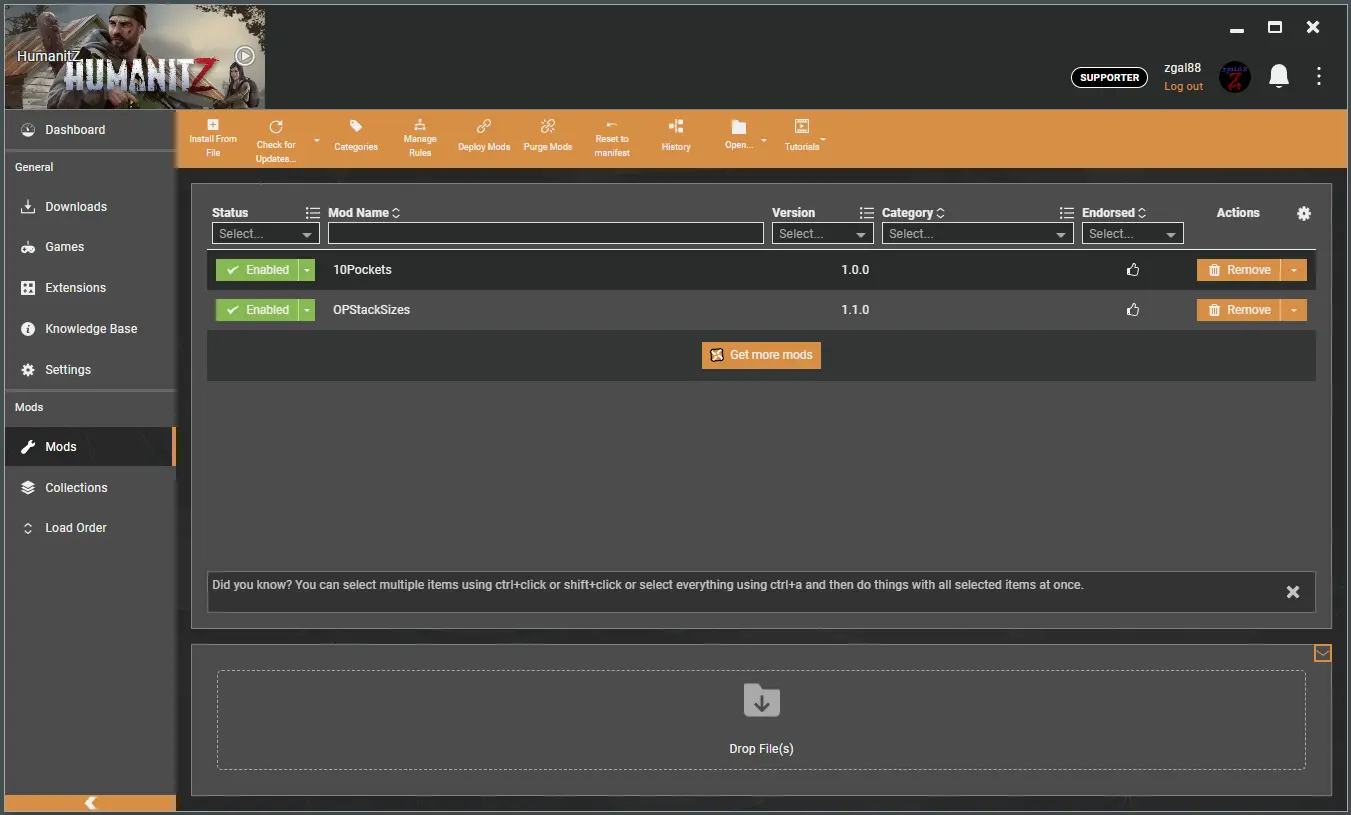Viewport: 1351px width, 815px height.
Task: Open Games in the sidebar
Action: (90, 247)
